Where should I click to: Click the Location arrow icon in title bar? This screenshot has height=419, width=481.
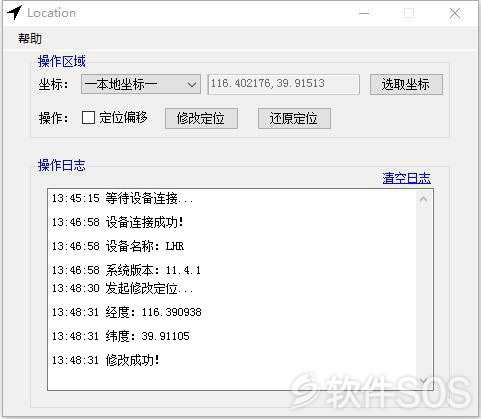tap(15, 13)
